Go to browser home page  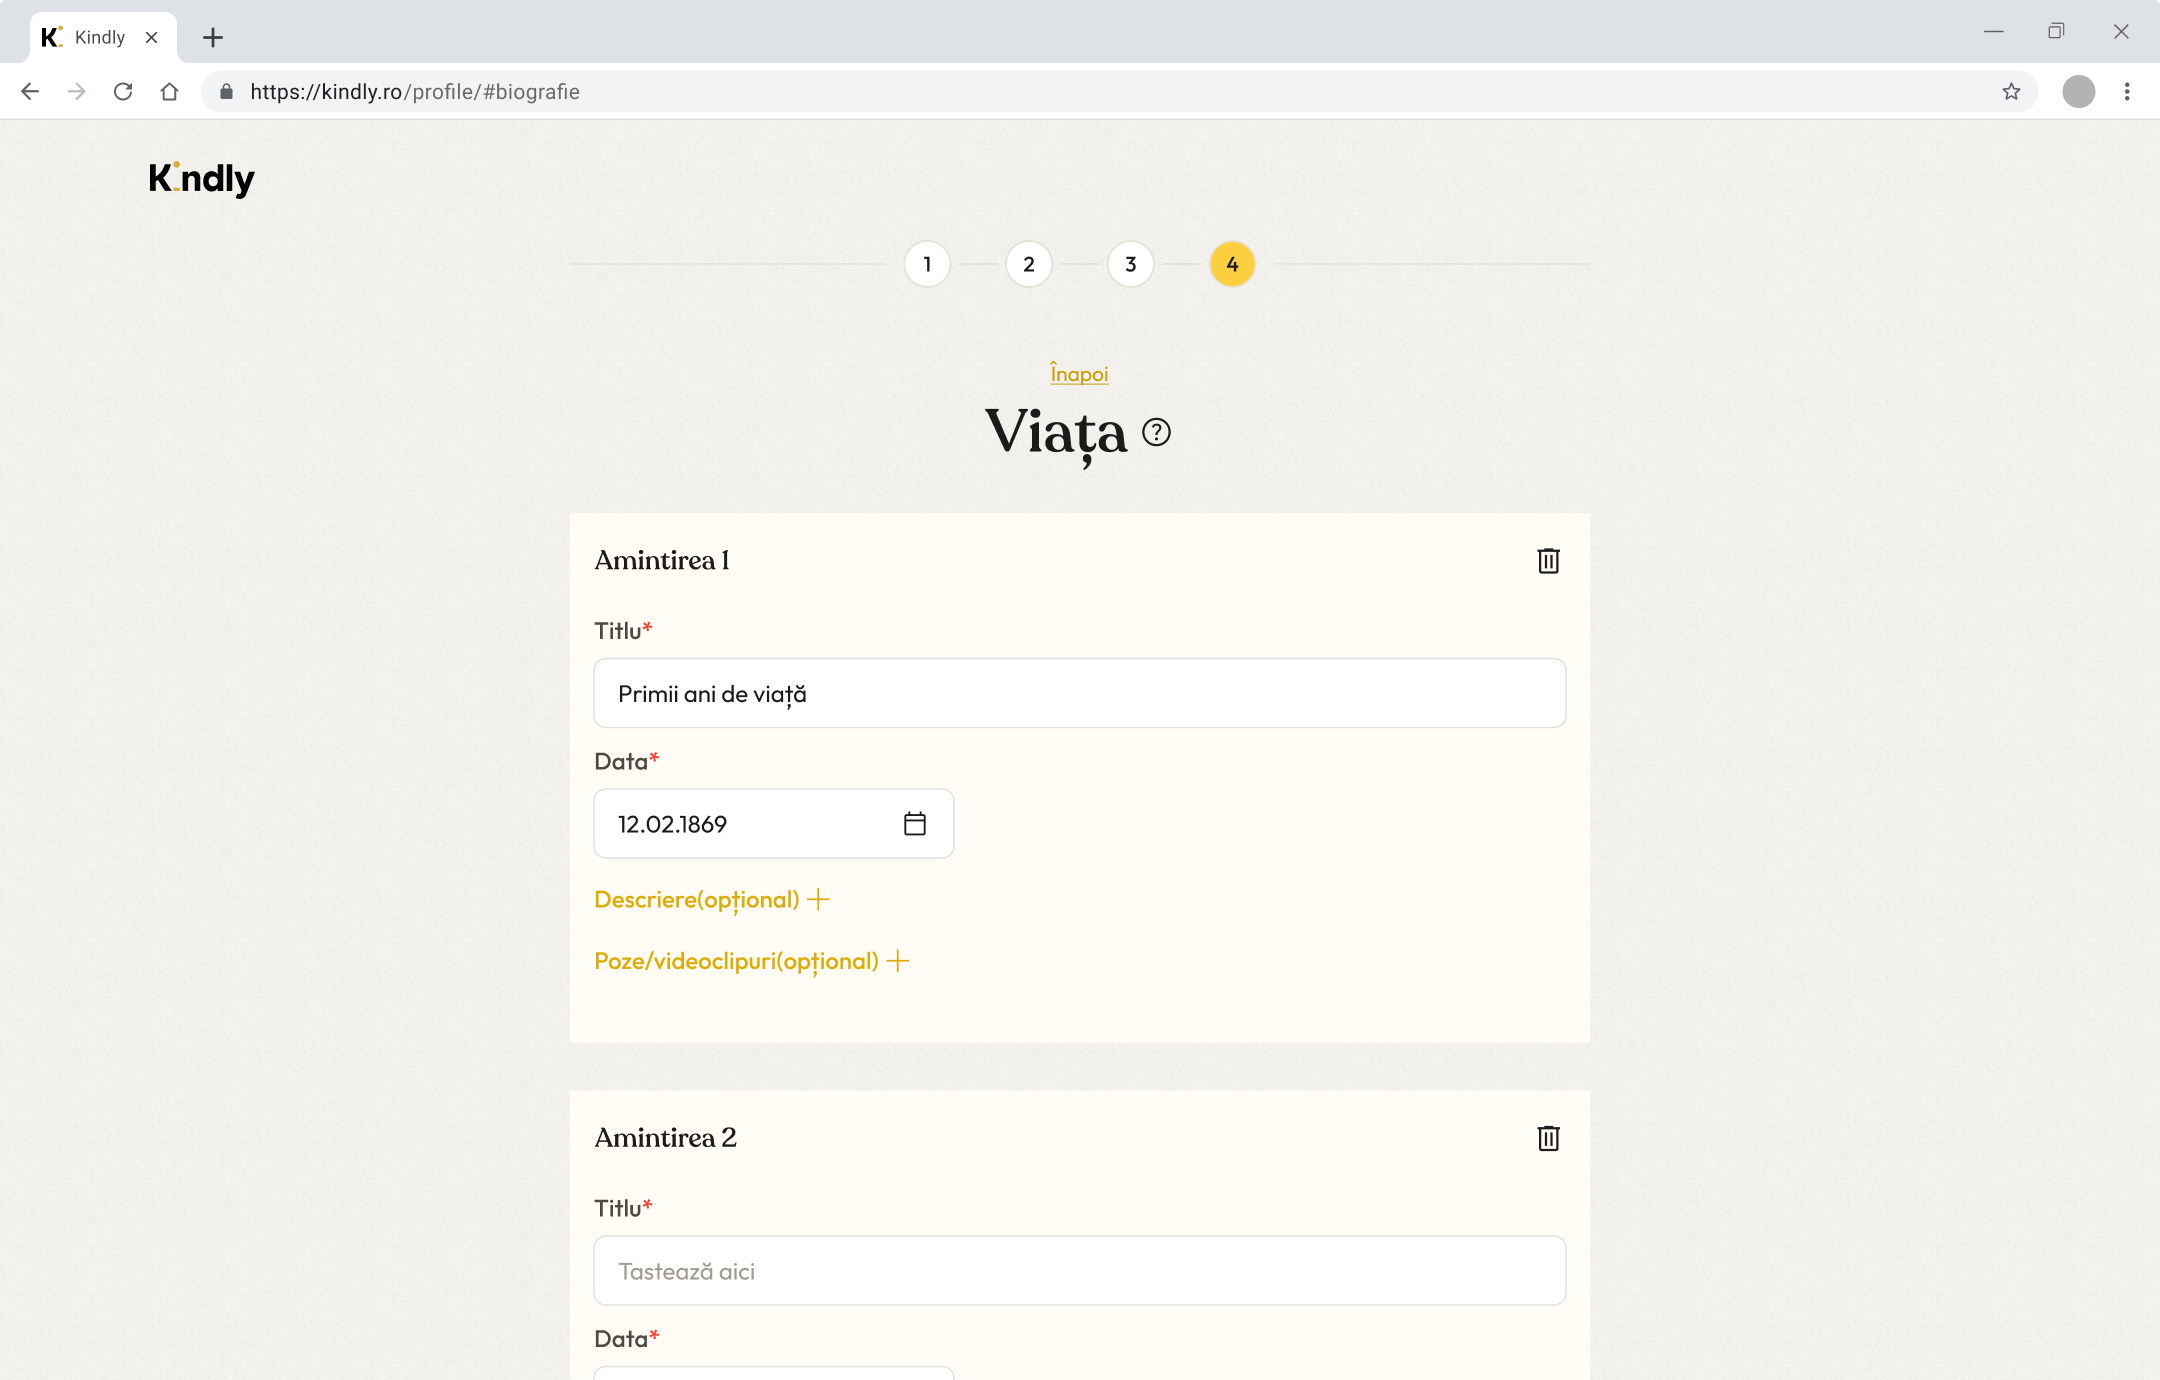point(169,92)
